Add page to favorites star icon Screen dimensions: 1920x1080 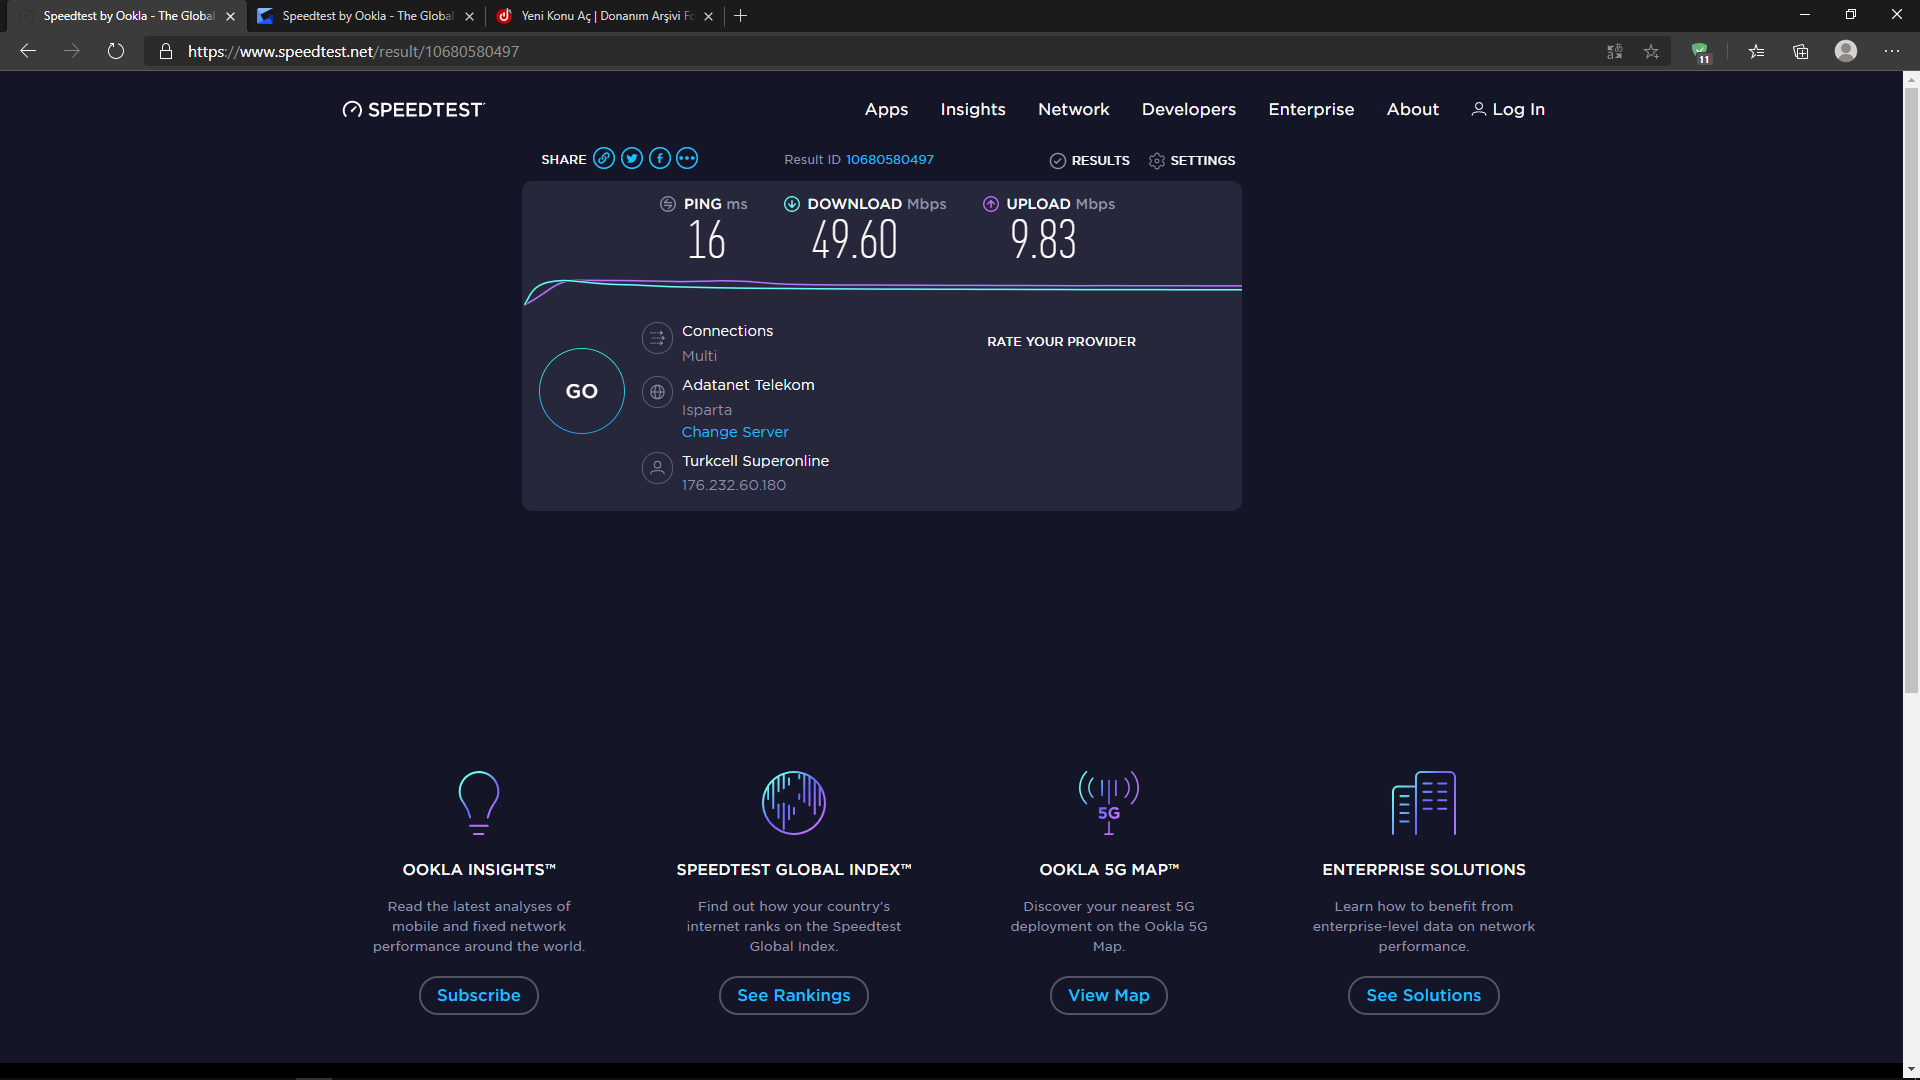(x=1651, y=52)
